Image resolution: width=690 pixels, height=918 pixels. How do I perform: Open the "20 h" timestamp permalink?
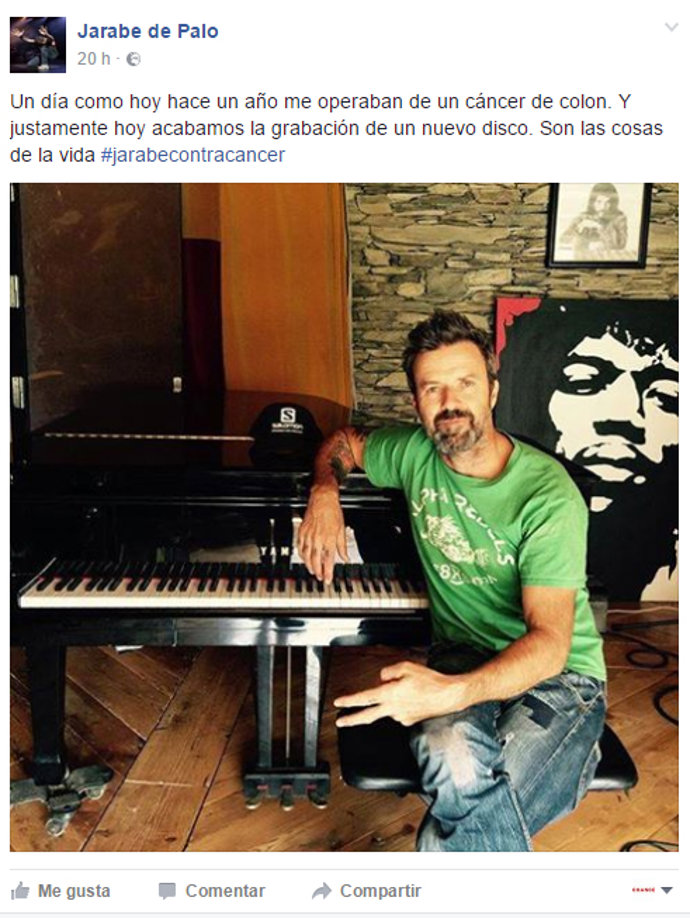pyautogui.click(x=93, y=59)
